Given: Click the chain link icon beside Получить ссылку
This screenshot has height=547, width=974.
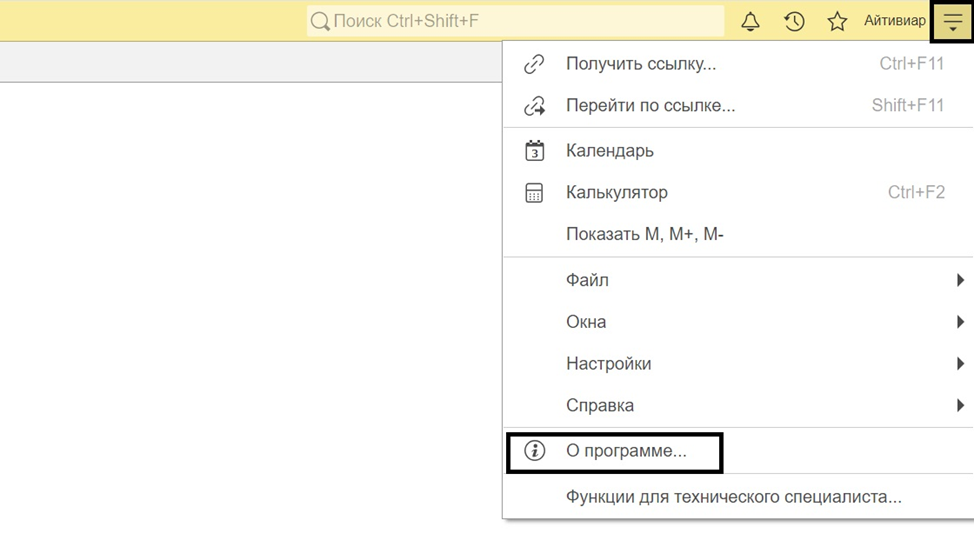Looking at the screenshot, I should point(535,64).
